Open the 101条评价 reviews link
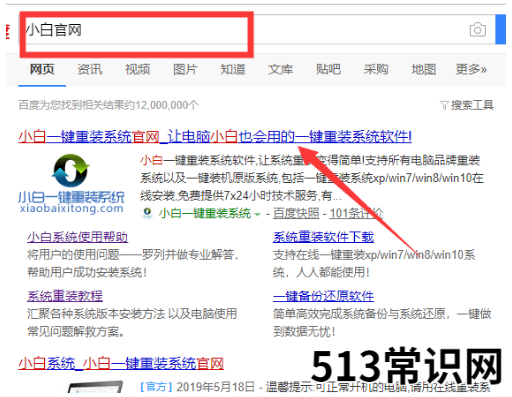This screenshot has width=512, height=397. click(356, 213)
